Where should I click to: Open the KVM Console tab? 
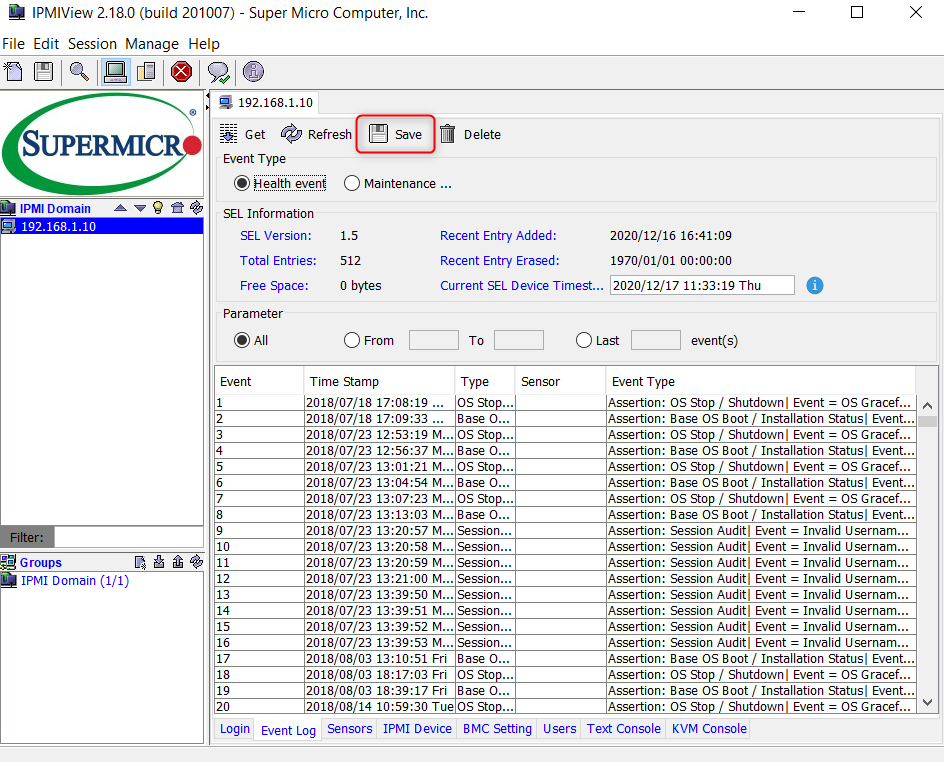[x=709, y=729]
